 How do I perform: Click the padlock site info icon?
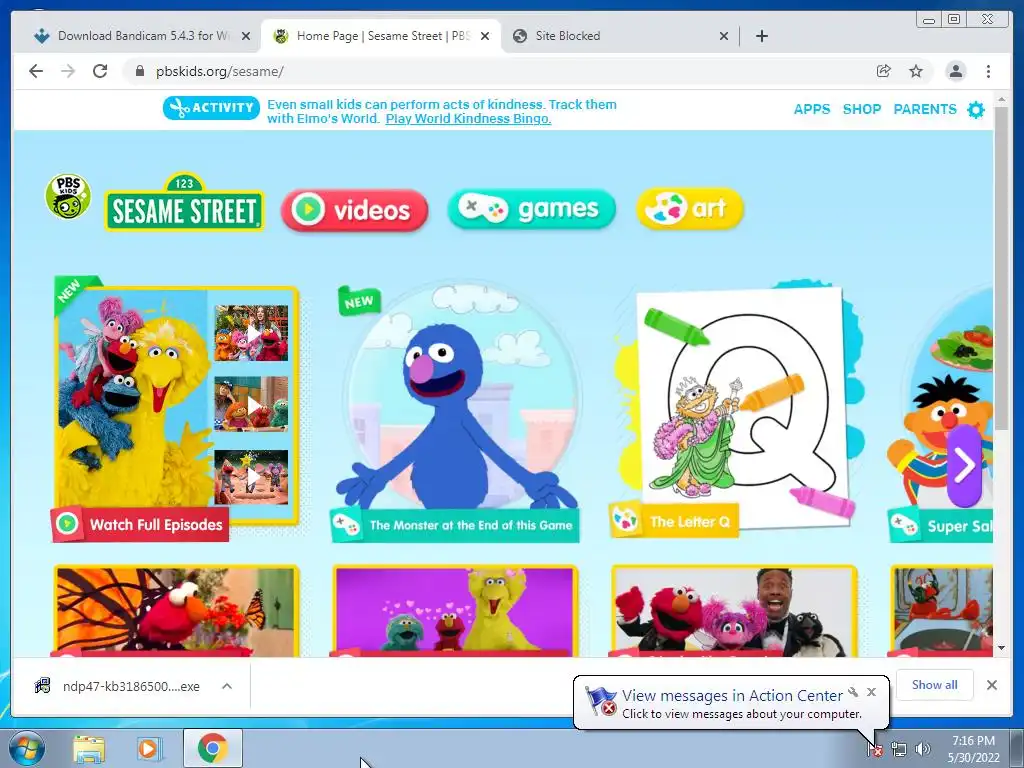click(139, 71)
